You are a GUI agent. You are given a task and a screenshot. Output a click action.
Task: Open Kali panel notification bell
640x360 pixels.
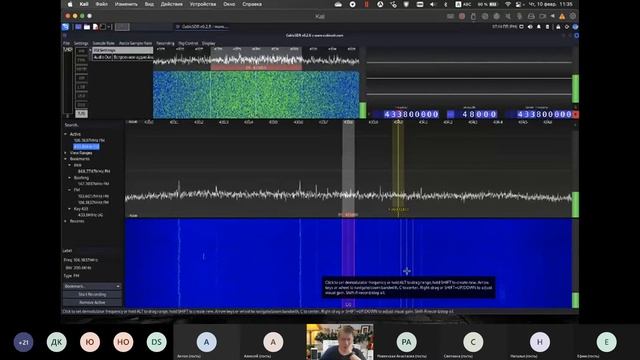(x=539, y=27)
